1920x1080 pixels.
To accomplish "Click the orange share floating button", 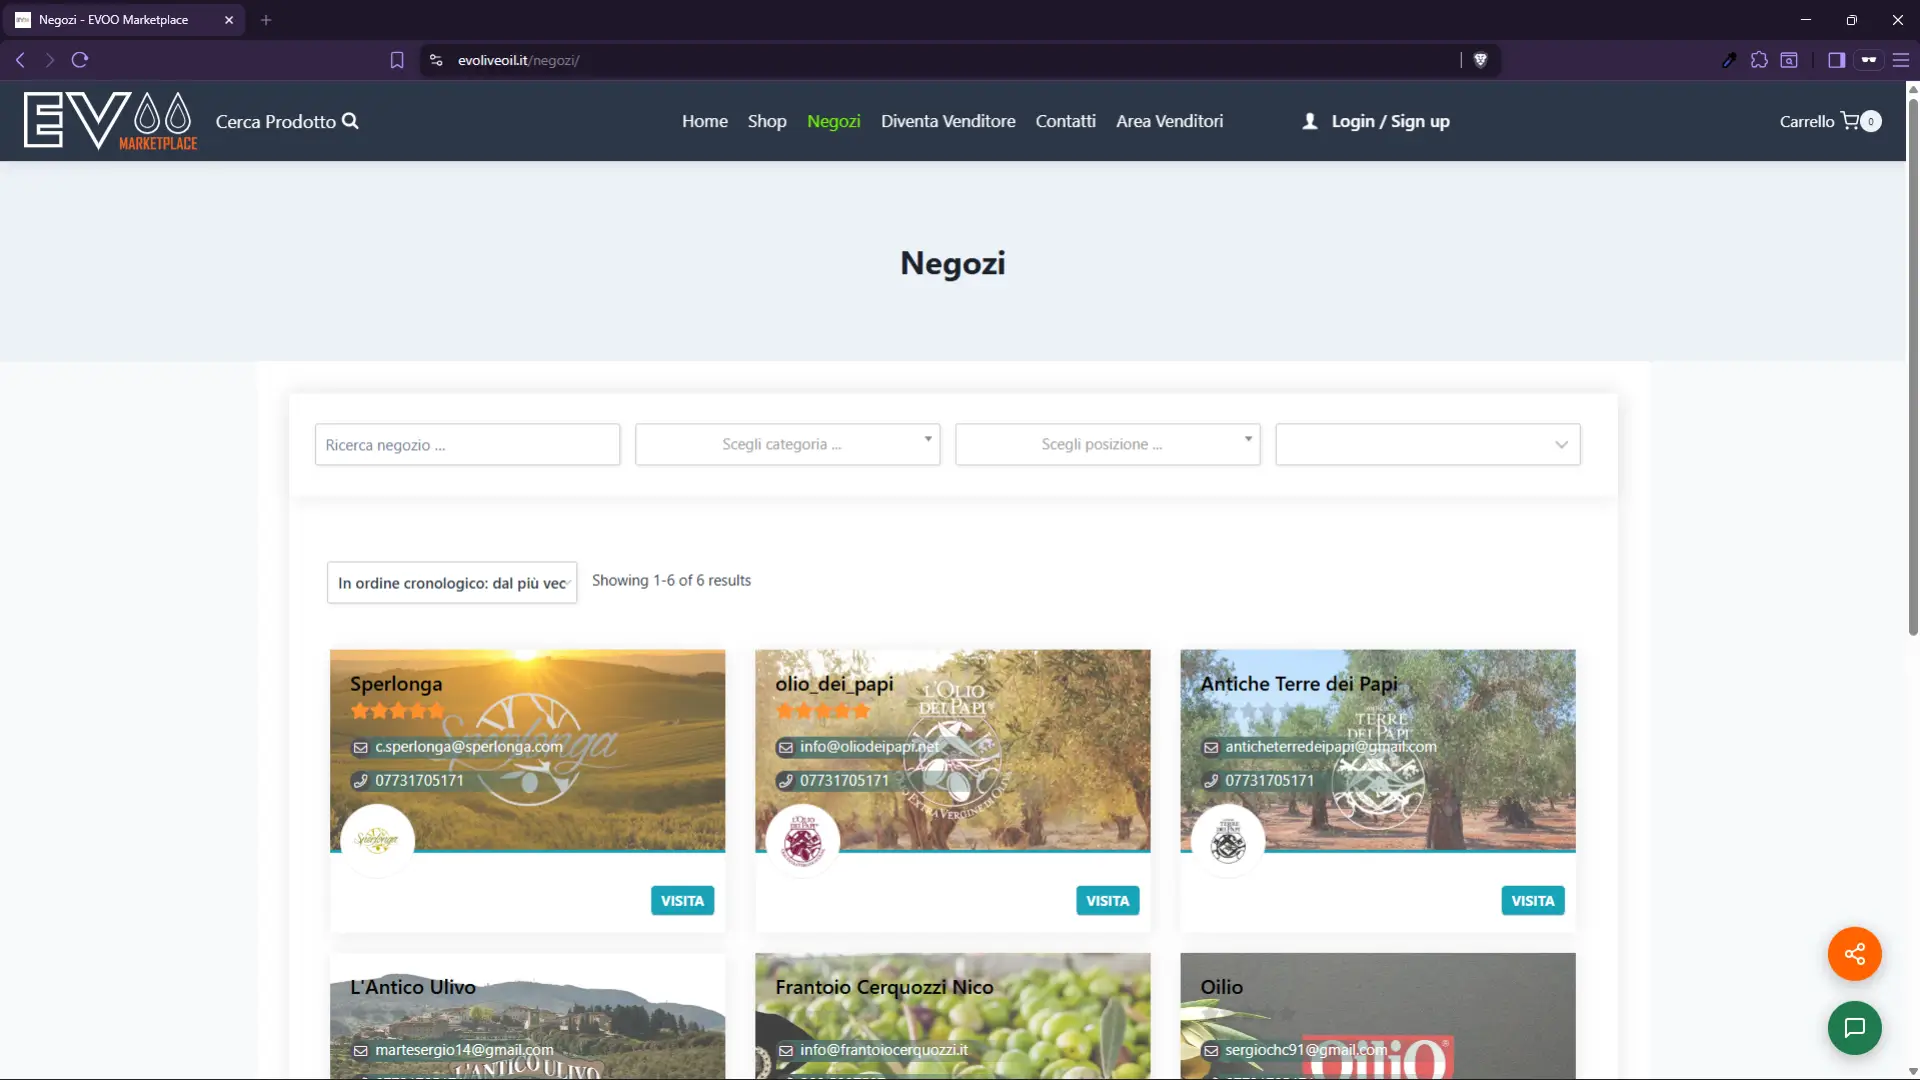I will tap(1855, 954).
